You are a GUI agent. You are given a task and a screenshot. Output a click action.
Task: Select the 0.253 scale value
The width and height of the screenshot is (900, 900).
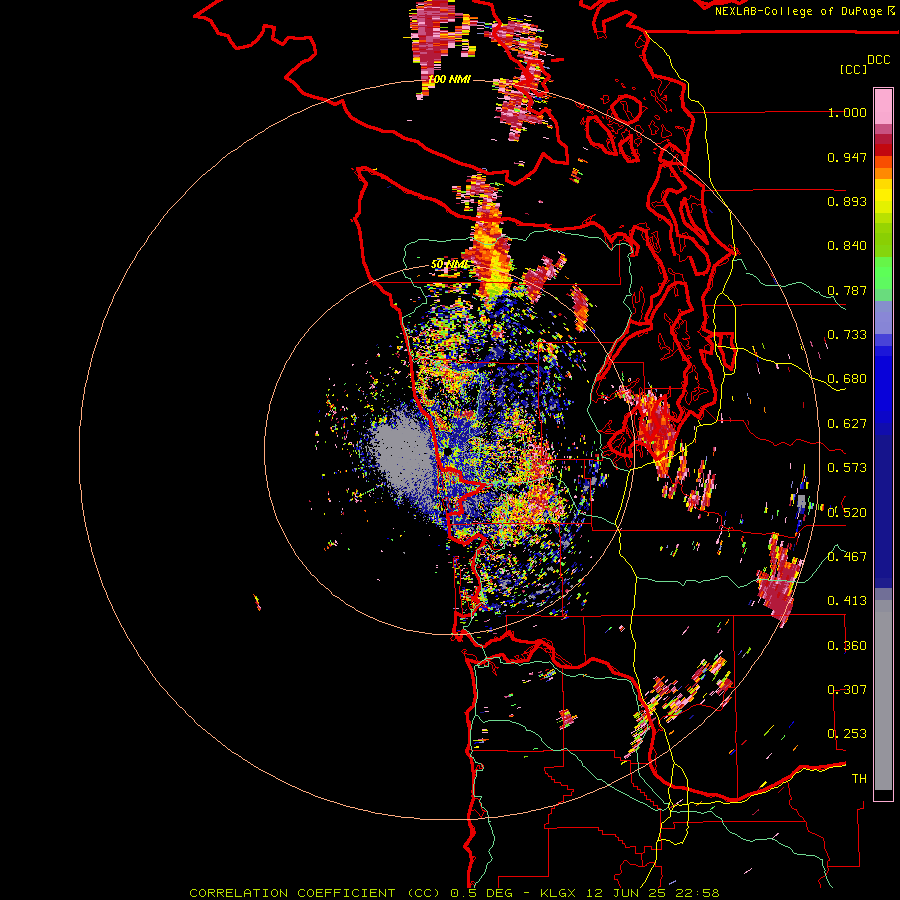pos(847,734)
